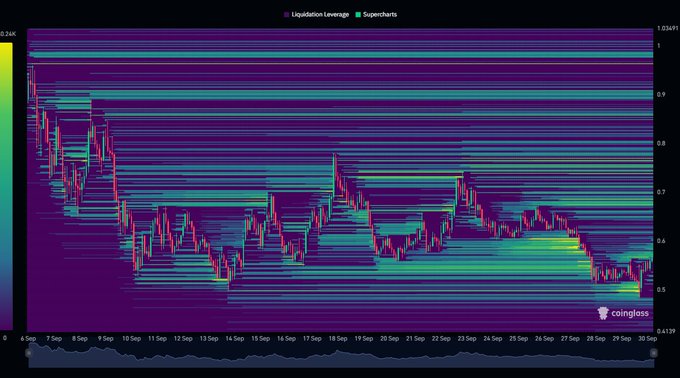Click the 12 Sep date label
The width and height of the screenshot is (680, 378).
tap(183, 339)
